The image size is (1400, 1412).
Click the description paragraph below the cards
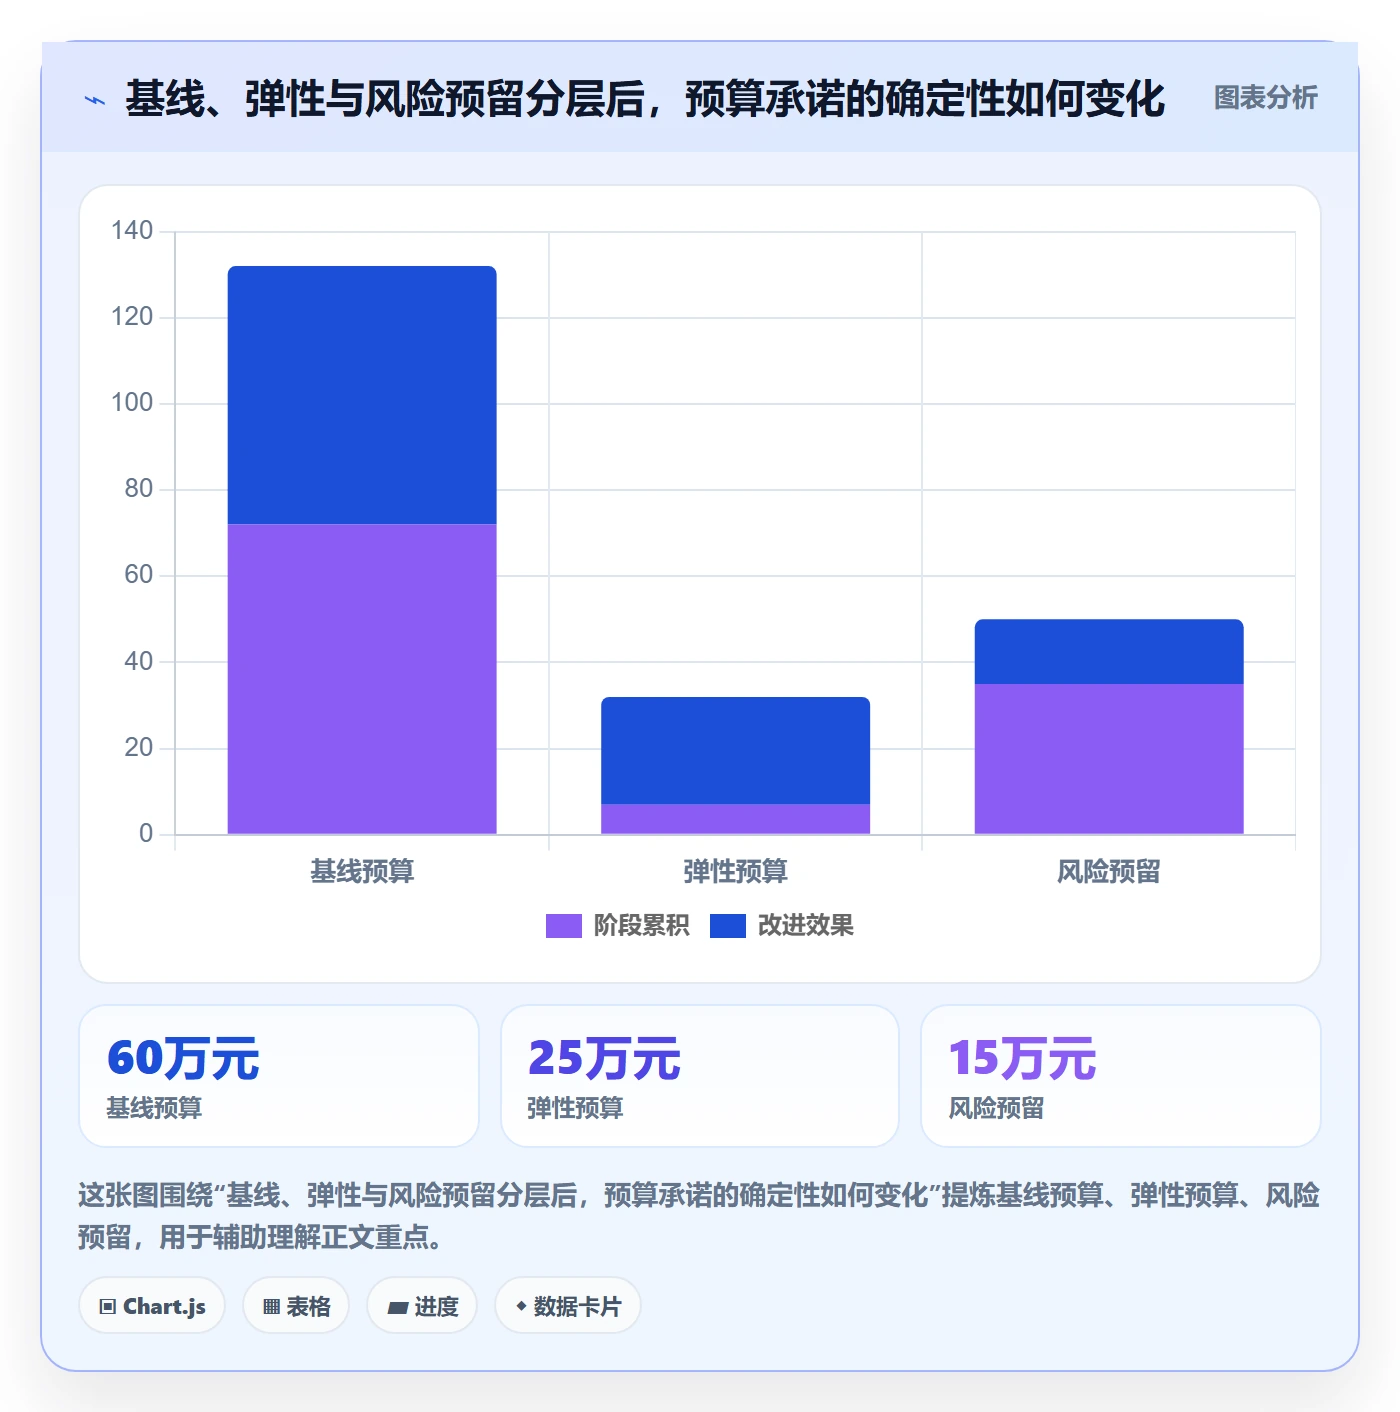[x=699, y=1216]
